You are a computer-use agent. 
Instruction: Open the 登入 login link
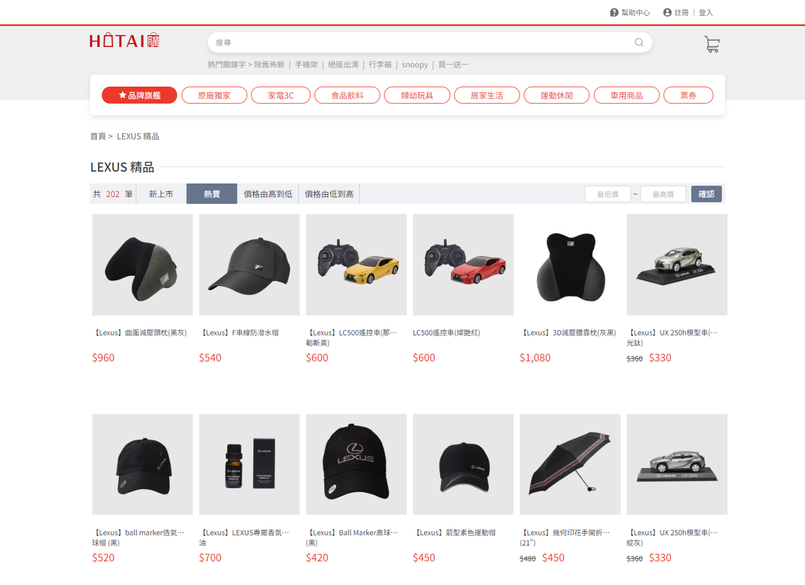point(706,13)
